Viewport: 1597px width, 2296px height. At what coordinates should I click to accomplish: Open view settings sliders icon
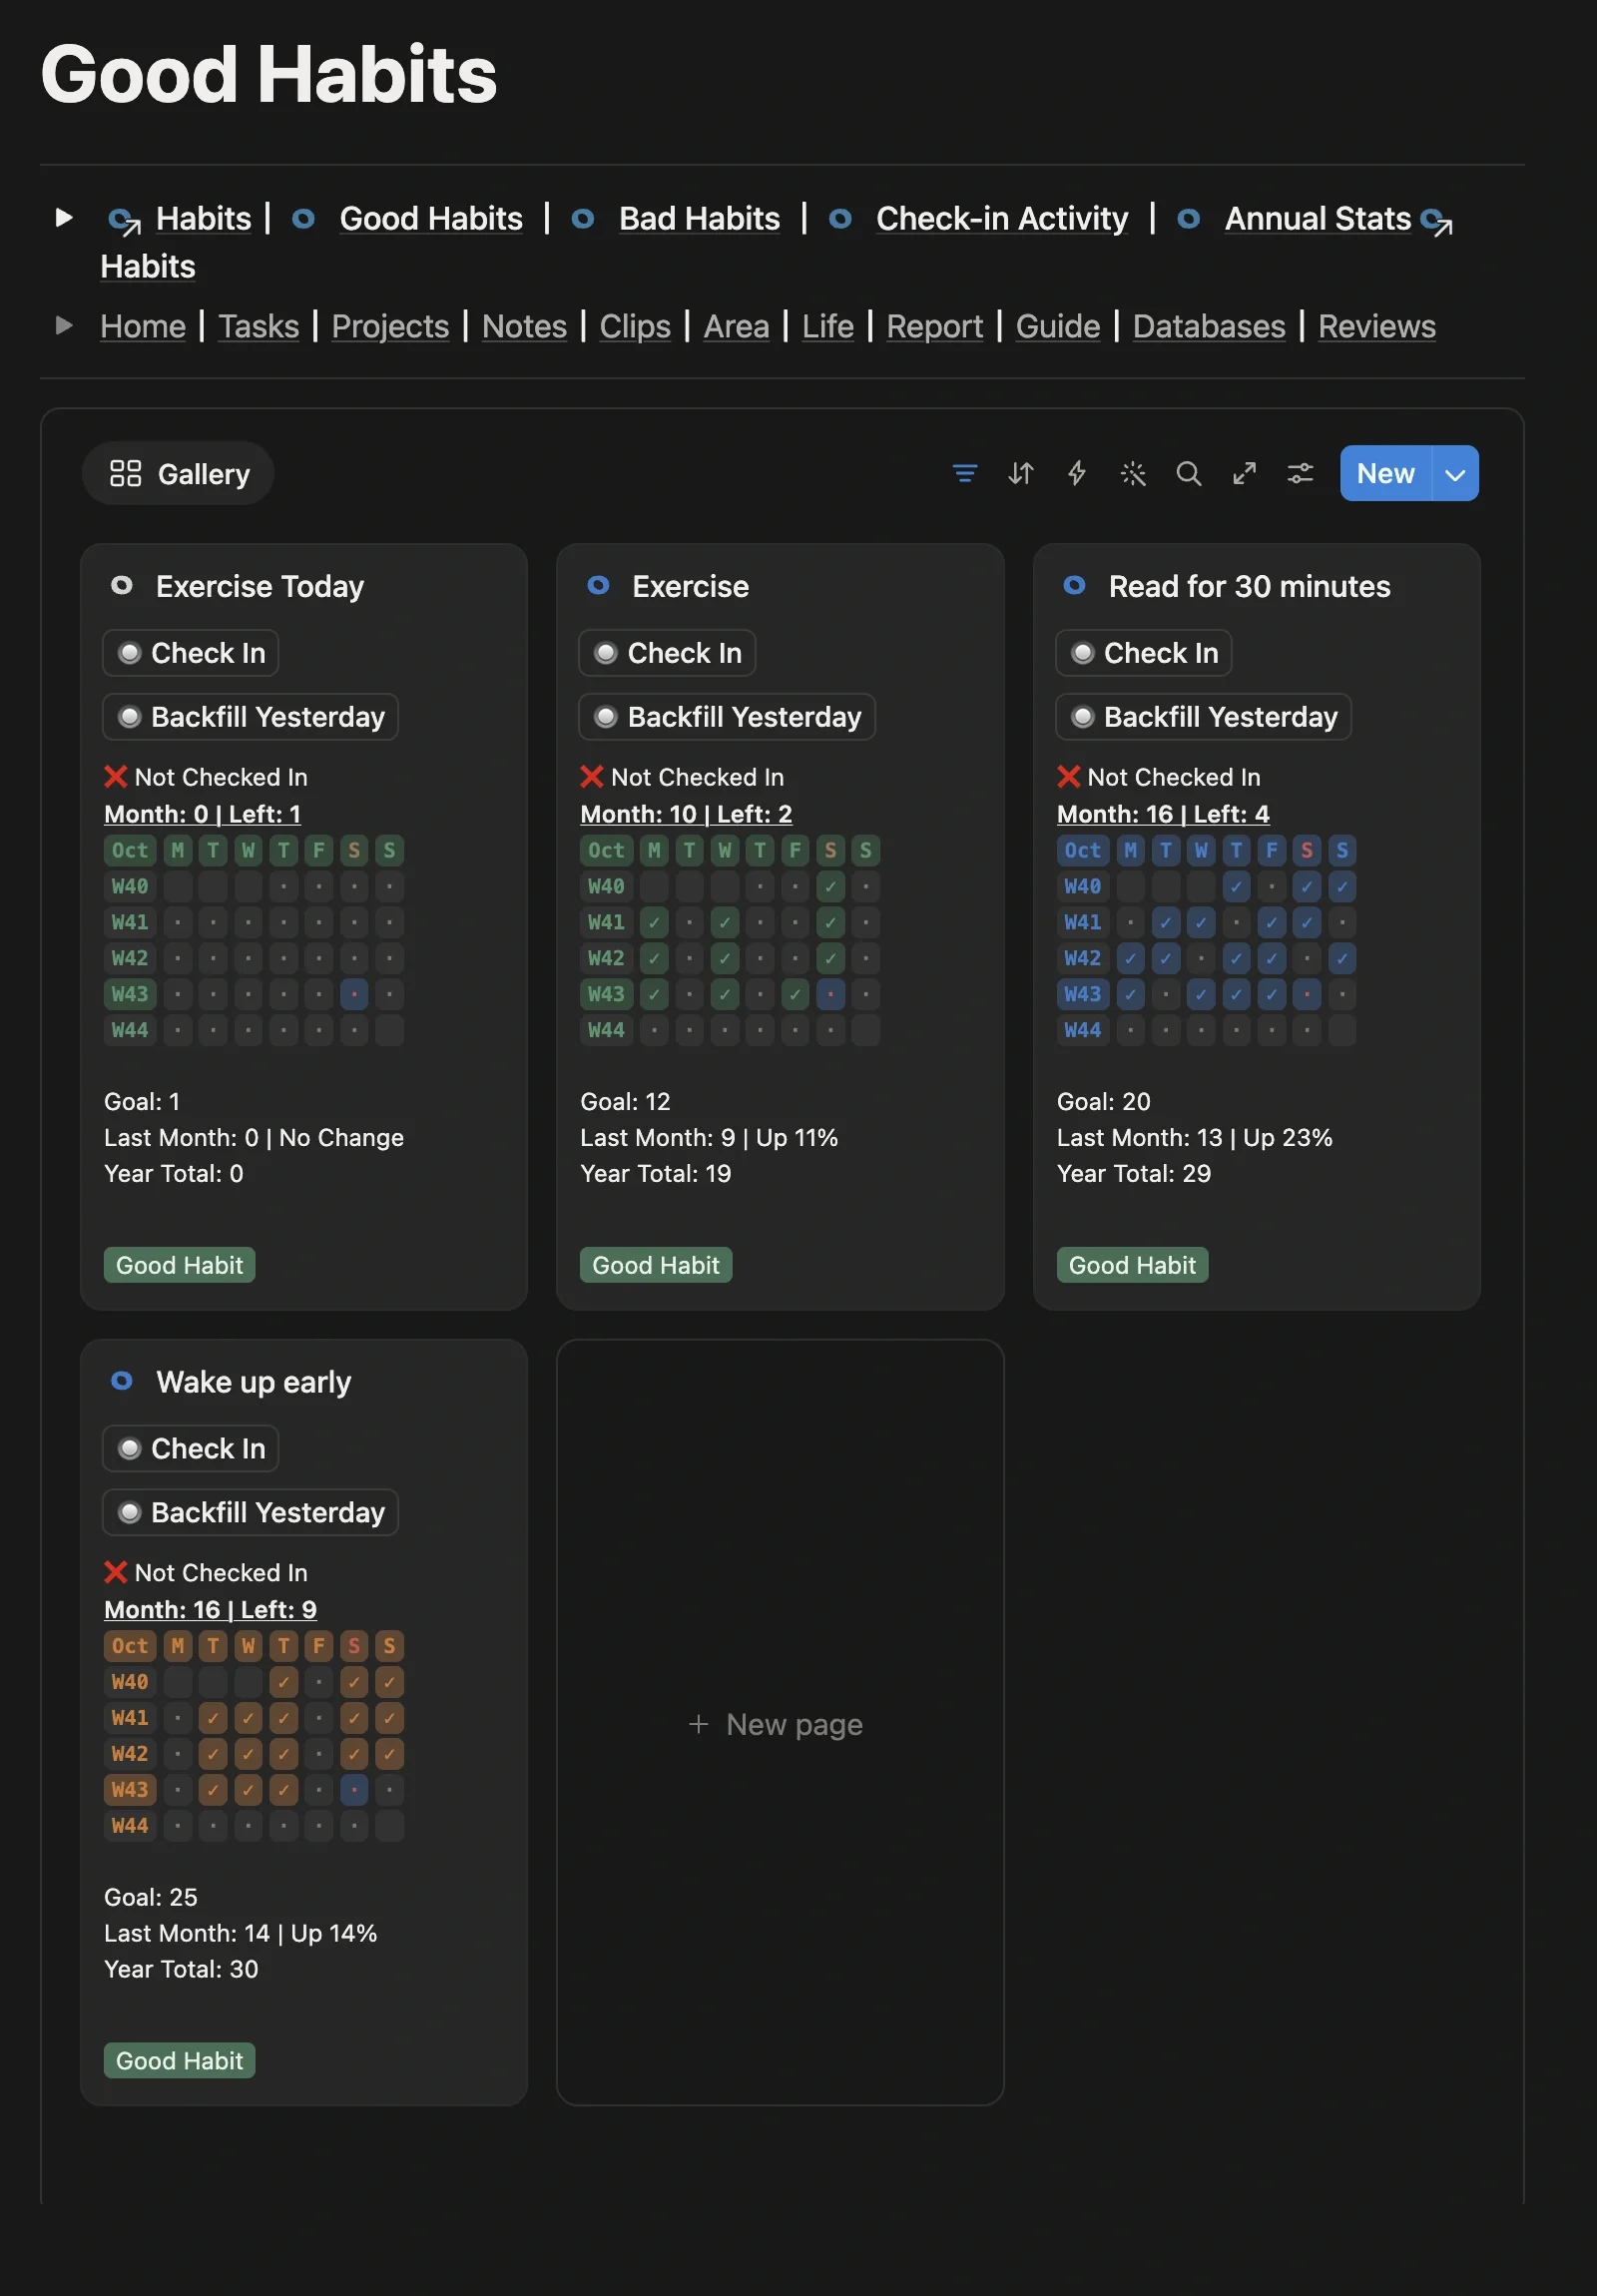click(1300, 473)
